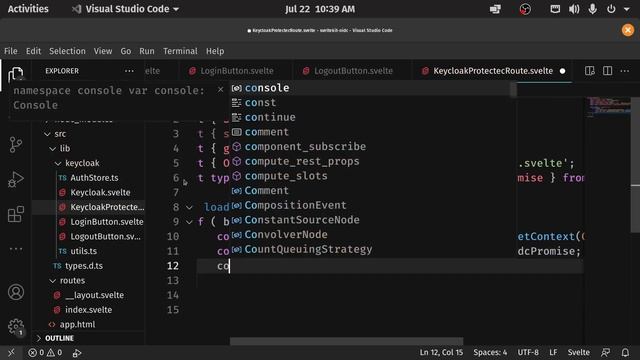640x360 pixels.
Task: Open the Run menu
Action: coord(147,51)
